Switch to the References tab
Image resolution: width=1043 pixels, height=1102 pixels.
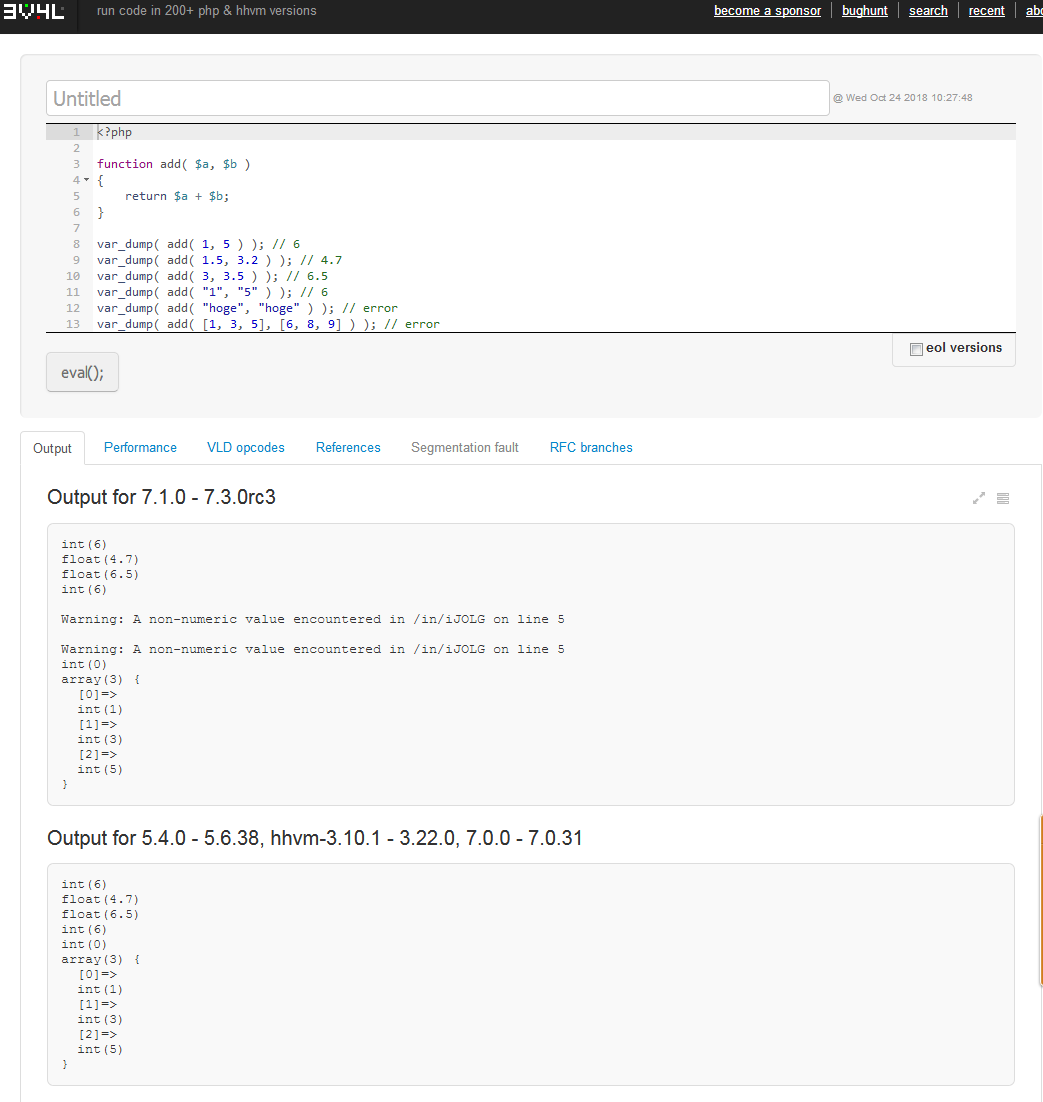[x=348, y=448]
